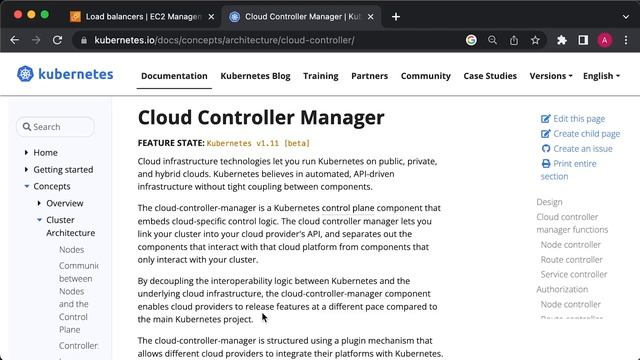
Task: Open the Partners nav item
Action: (x=369, y=76)
